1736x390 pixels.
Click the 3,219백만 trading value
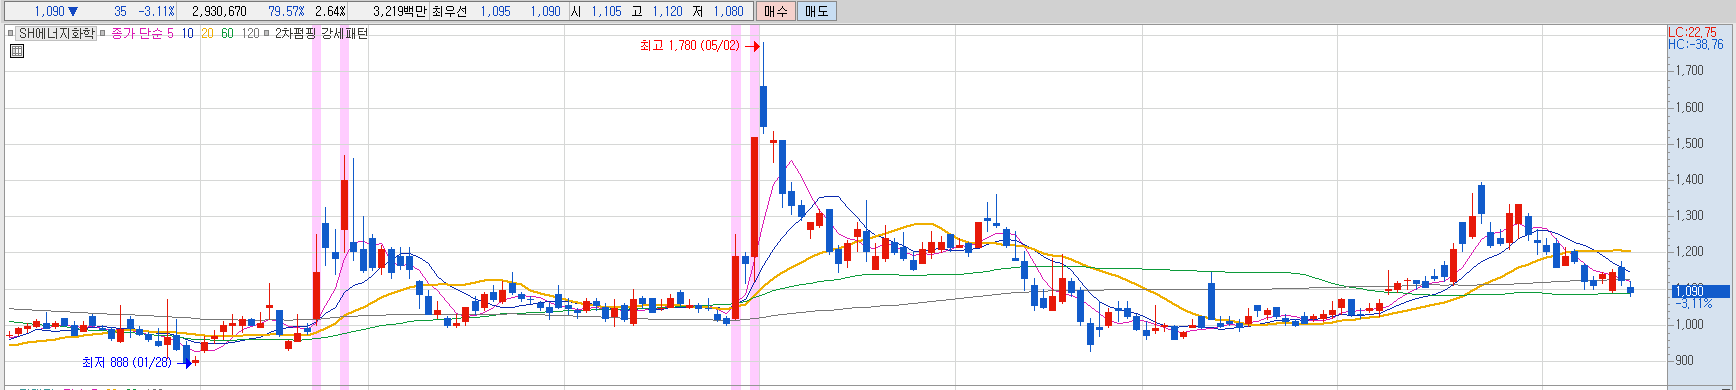[399, 11]
